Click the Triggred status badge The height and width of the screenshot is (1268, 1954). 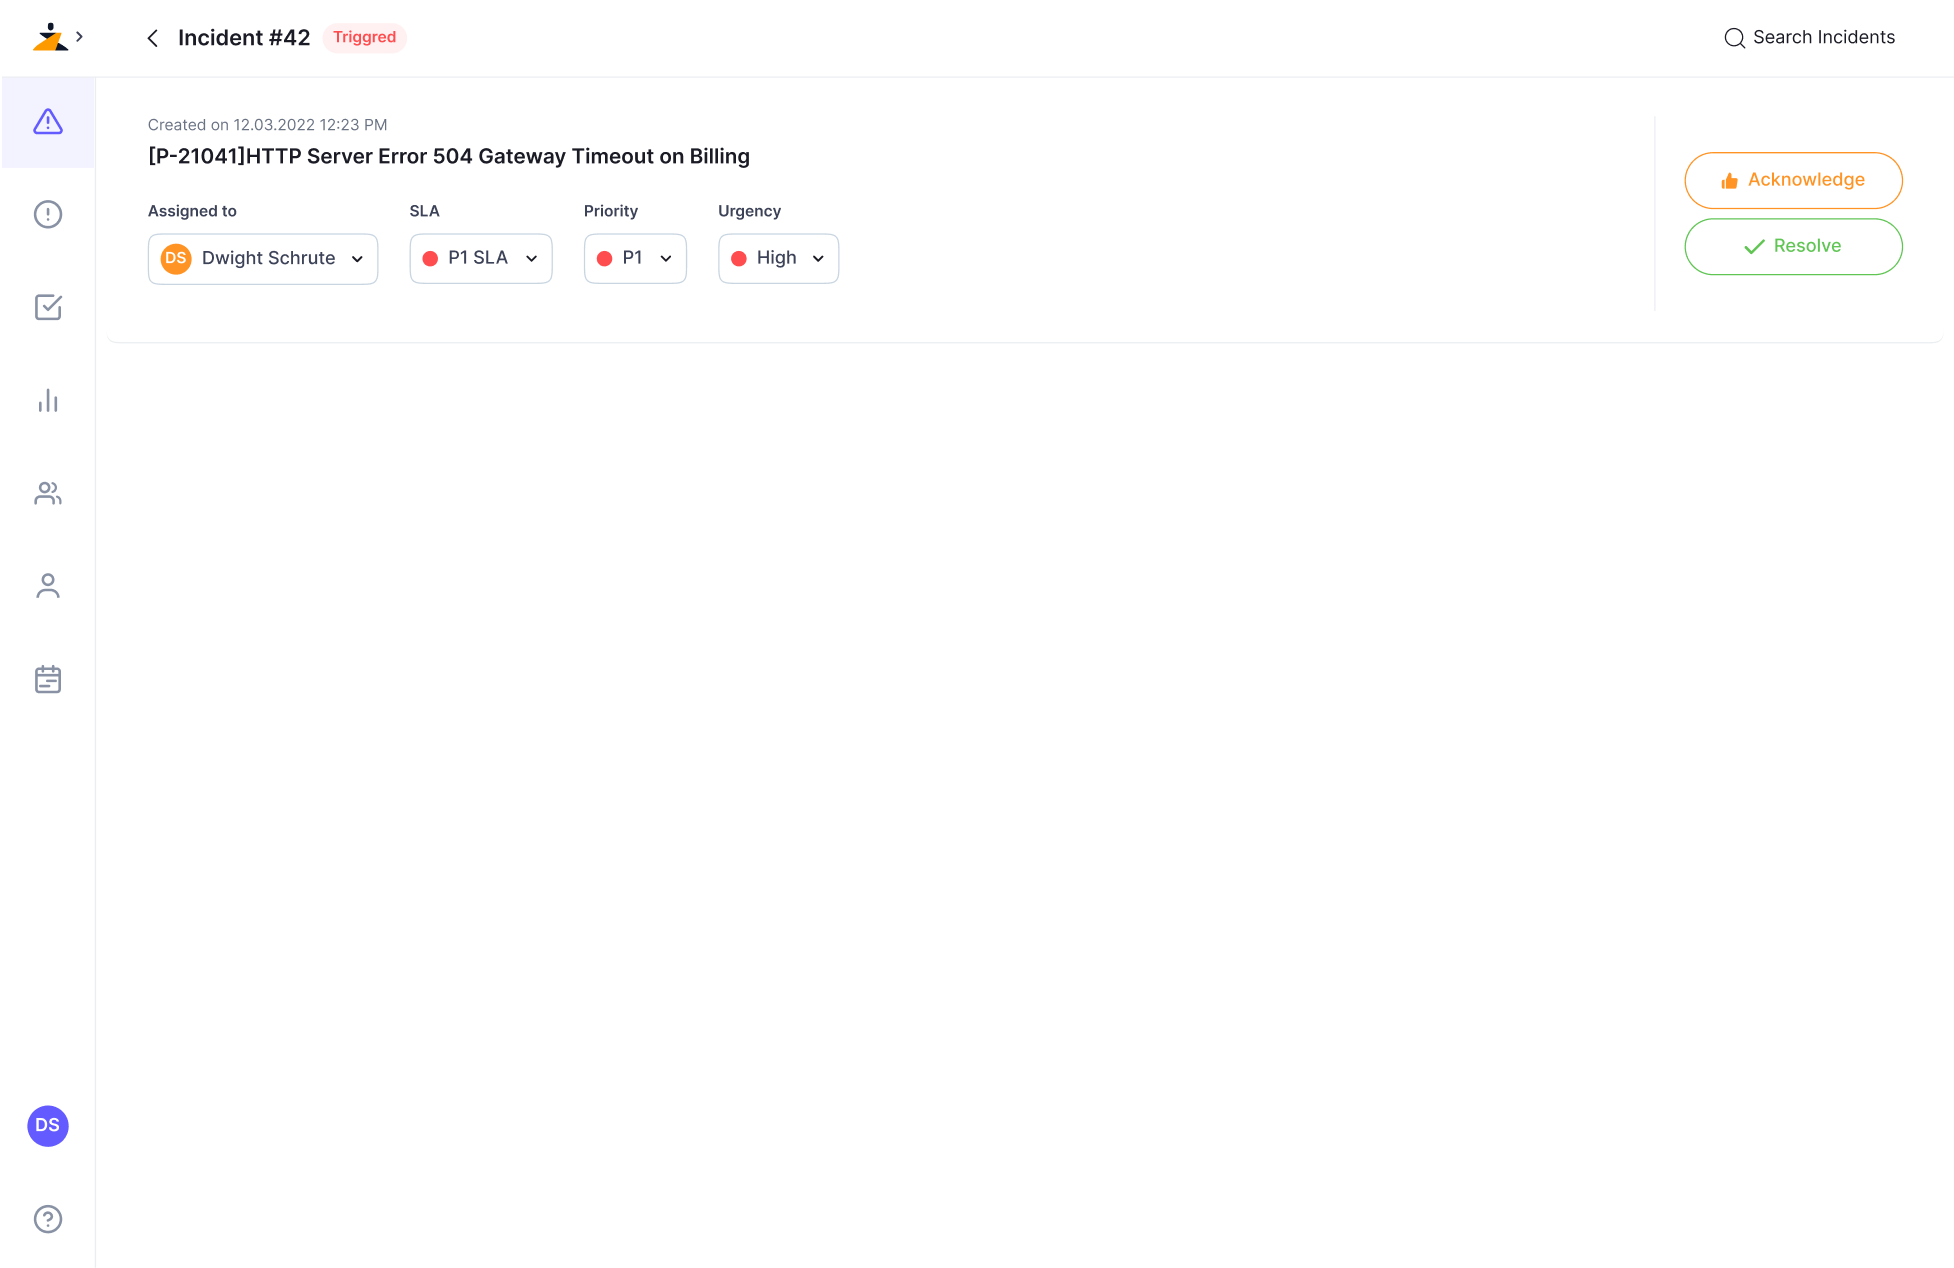pos(364,37)
